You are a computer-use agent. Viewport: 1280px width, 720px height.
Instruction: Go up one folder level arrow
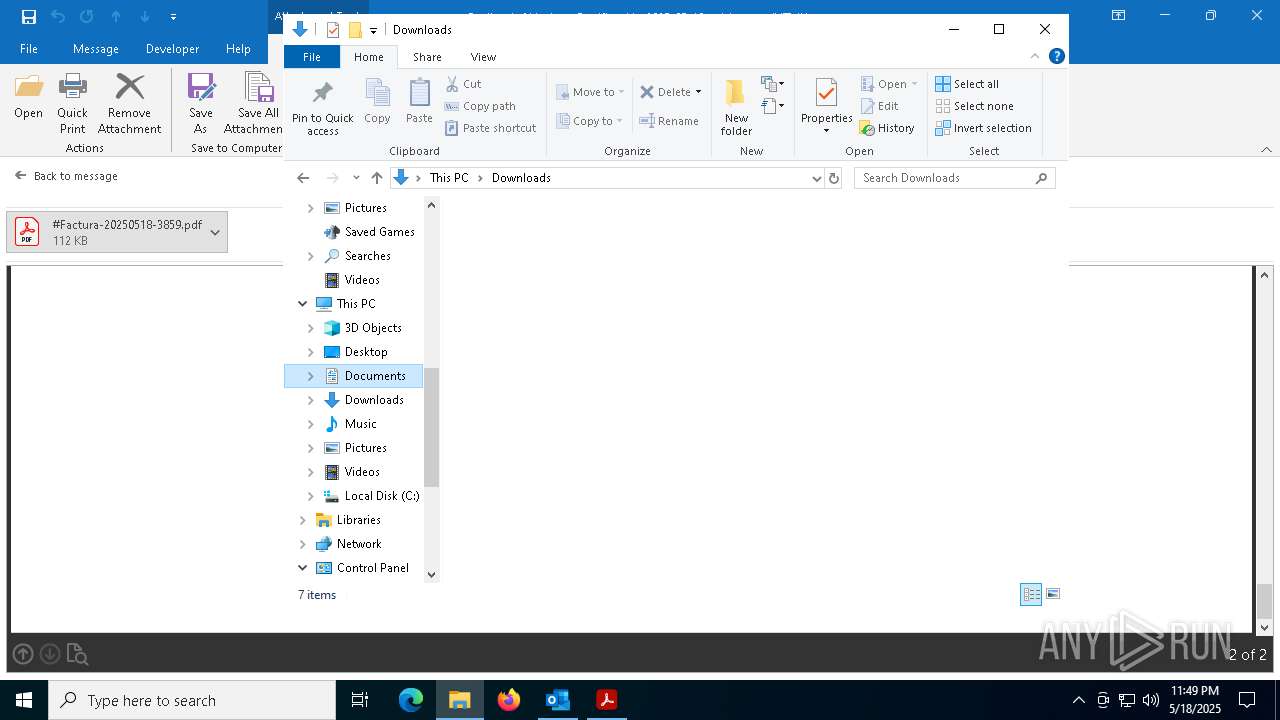[376, 178]
